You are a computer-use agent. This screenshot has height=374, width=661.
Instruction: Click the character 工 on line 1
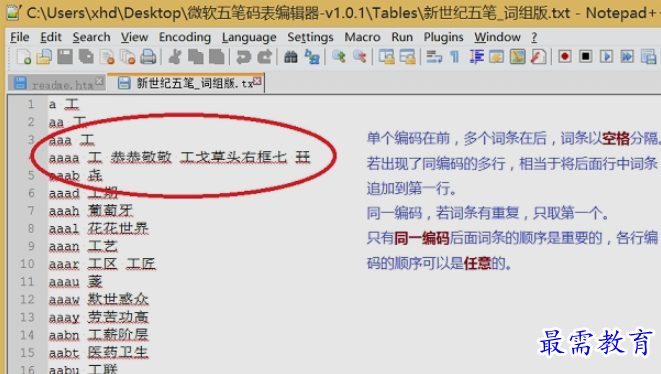click(72, 104)
